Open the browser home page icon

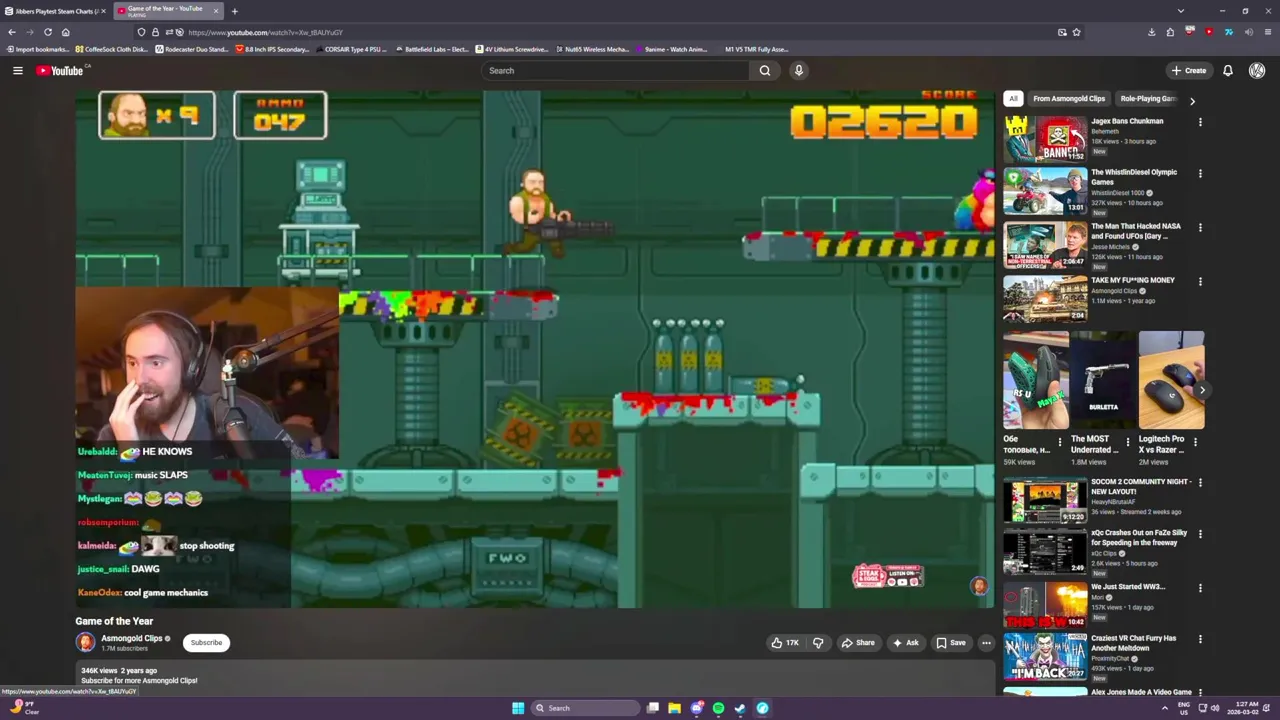point(65,32)
